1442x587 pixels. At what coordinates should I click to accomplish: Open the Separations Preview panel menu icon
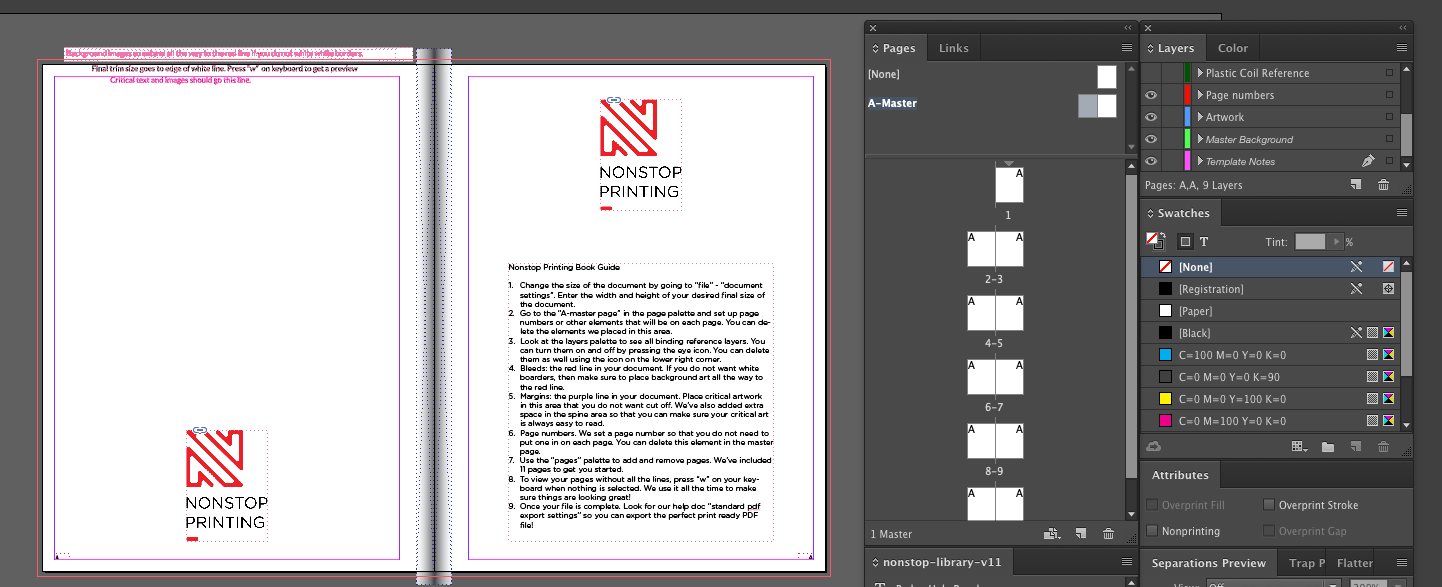click(1402, 563)
